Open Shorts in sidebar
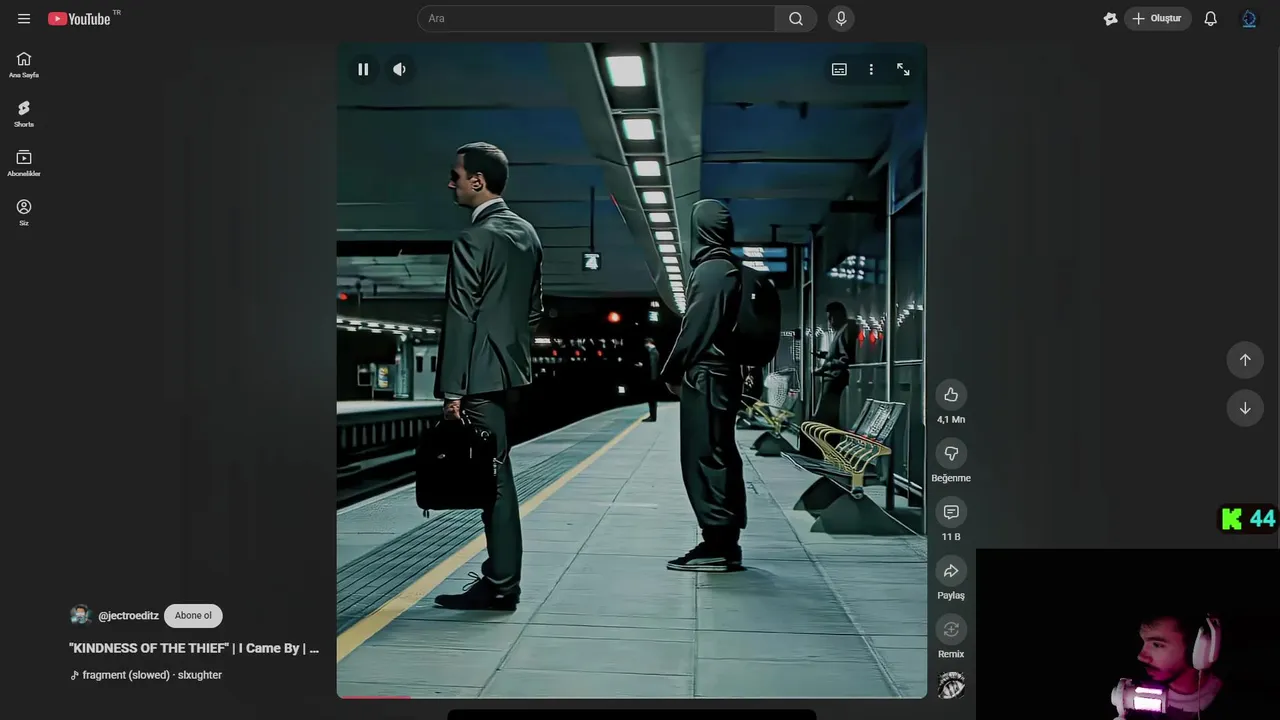Viewport: 1280px width, 720px height. point(24,114)
